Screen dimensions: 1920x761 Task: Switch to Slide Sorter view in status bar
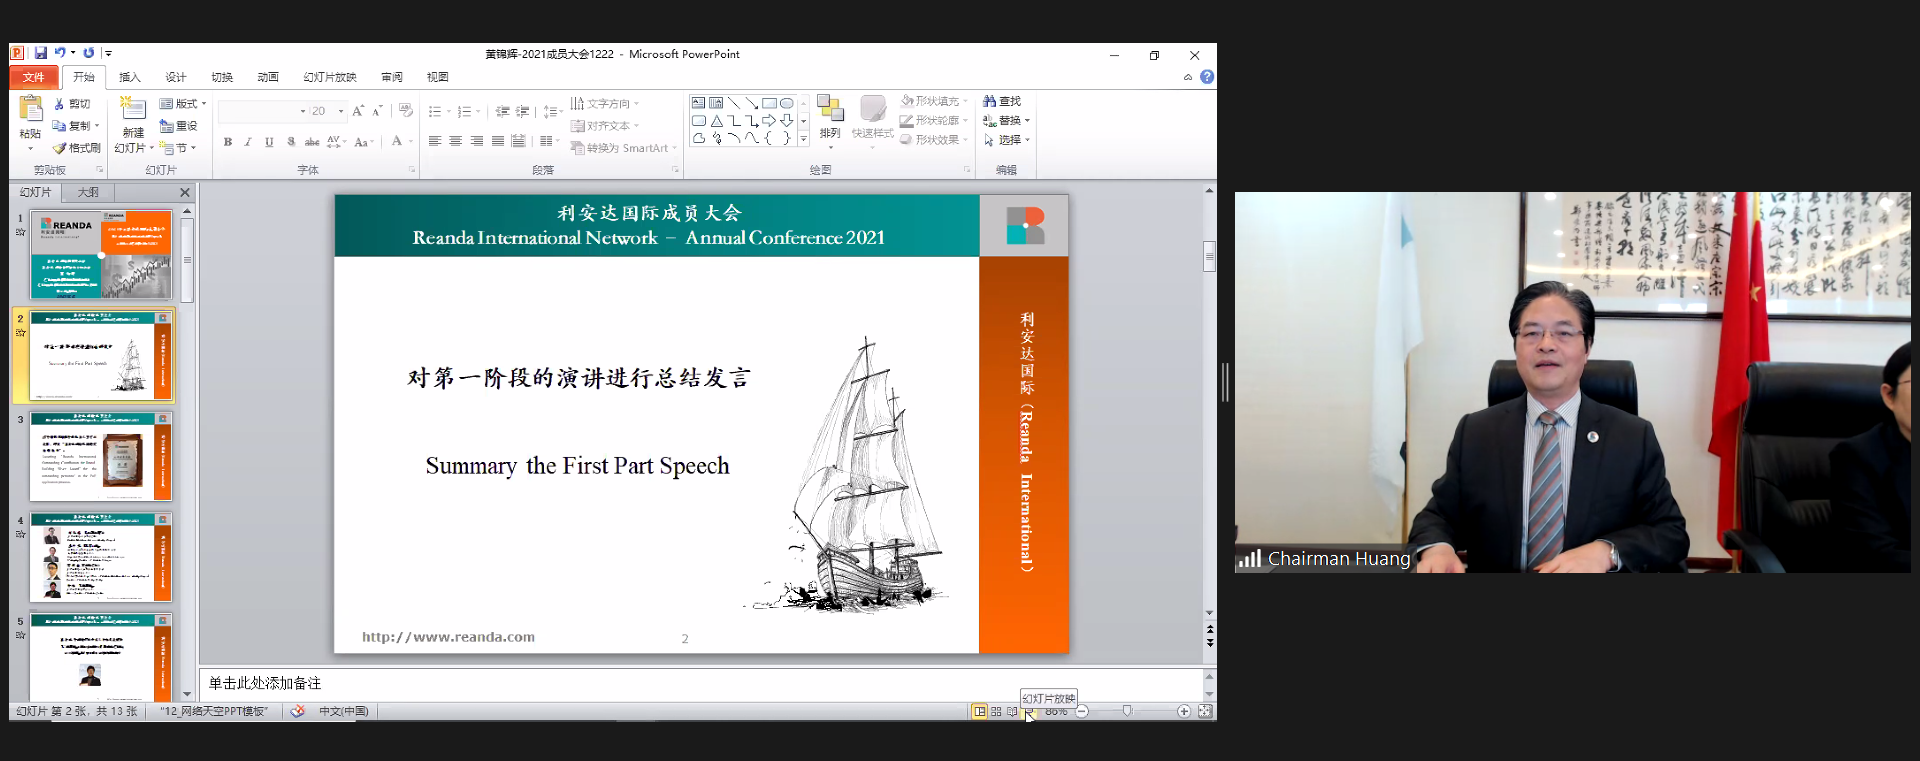tap(996, 711)
